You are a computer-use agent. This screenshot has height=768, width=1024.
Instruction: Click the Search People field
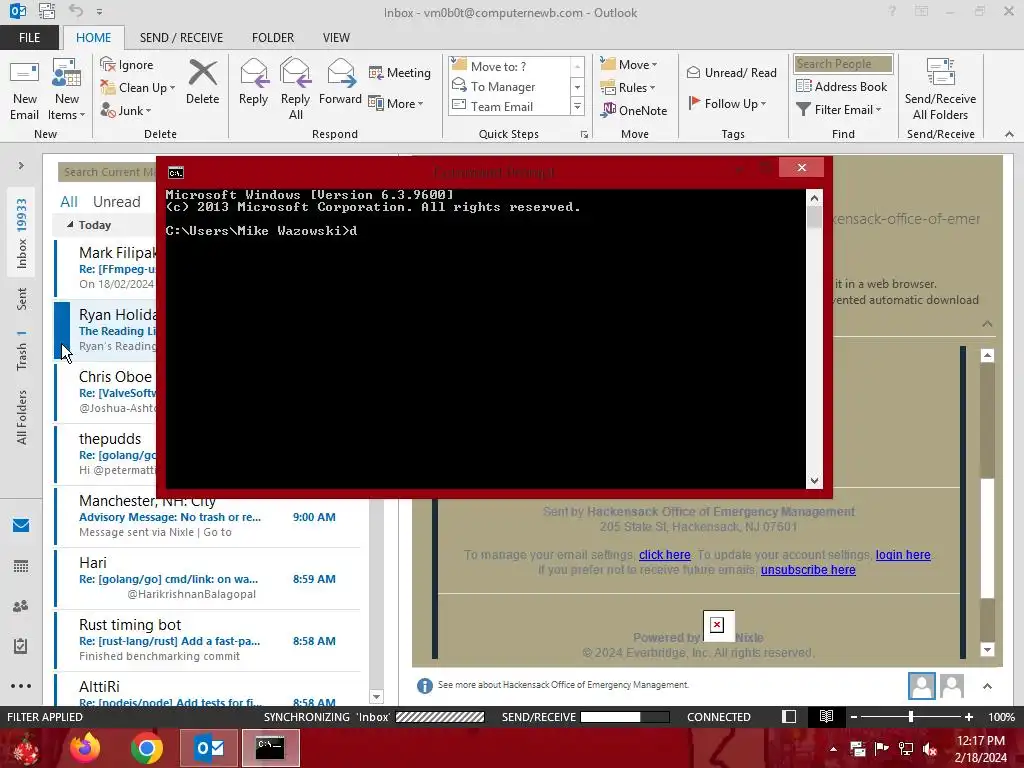(843, 63)
